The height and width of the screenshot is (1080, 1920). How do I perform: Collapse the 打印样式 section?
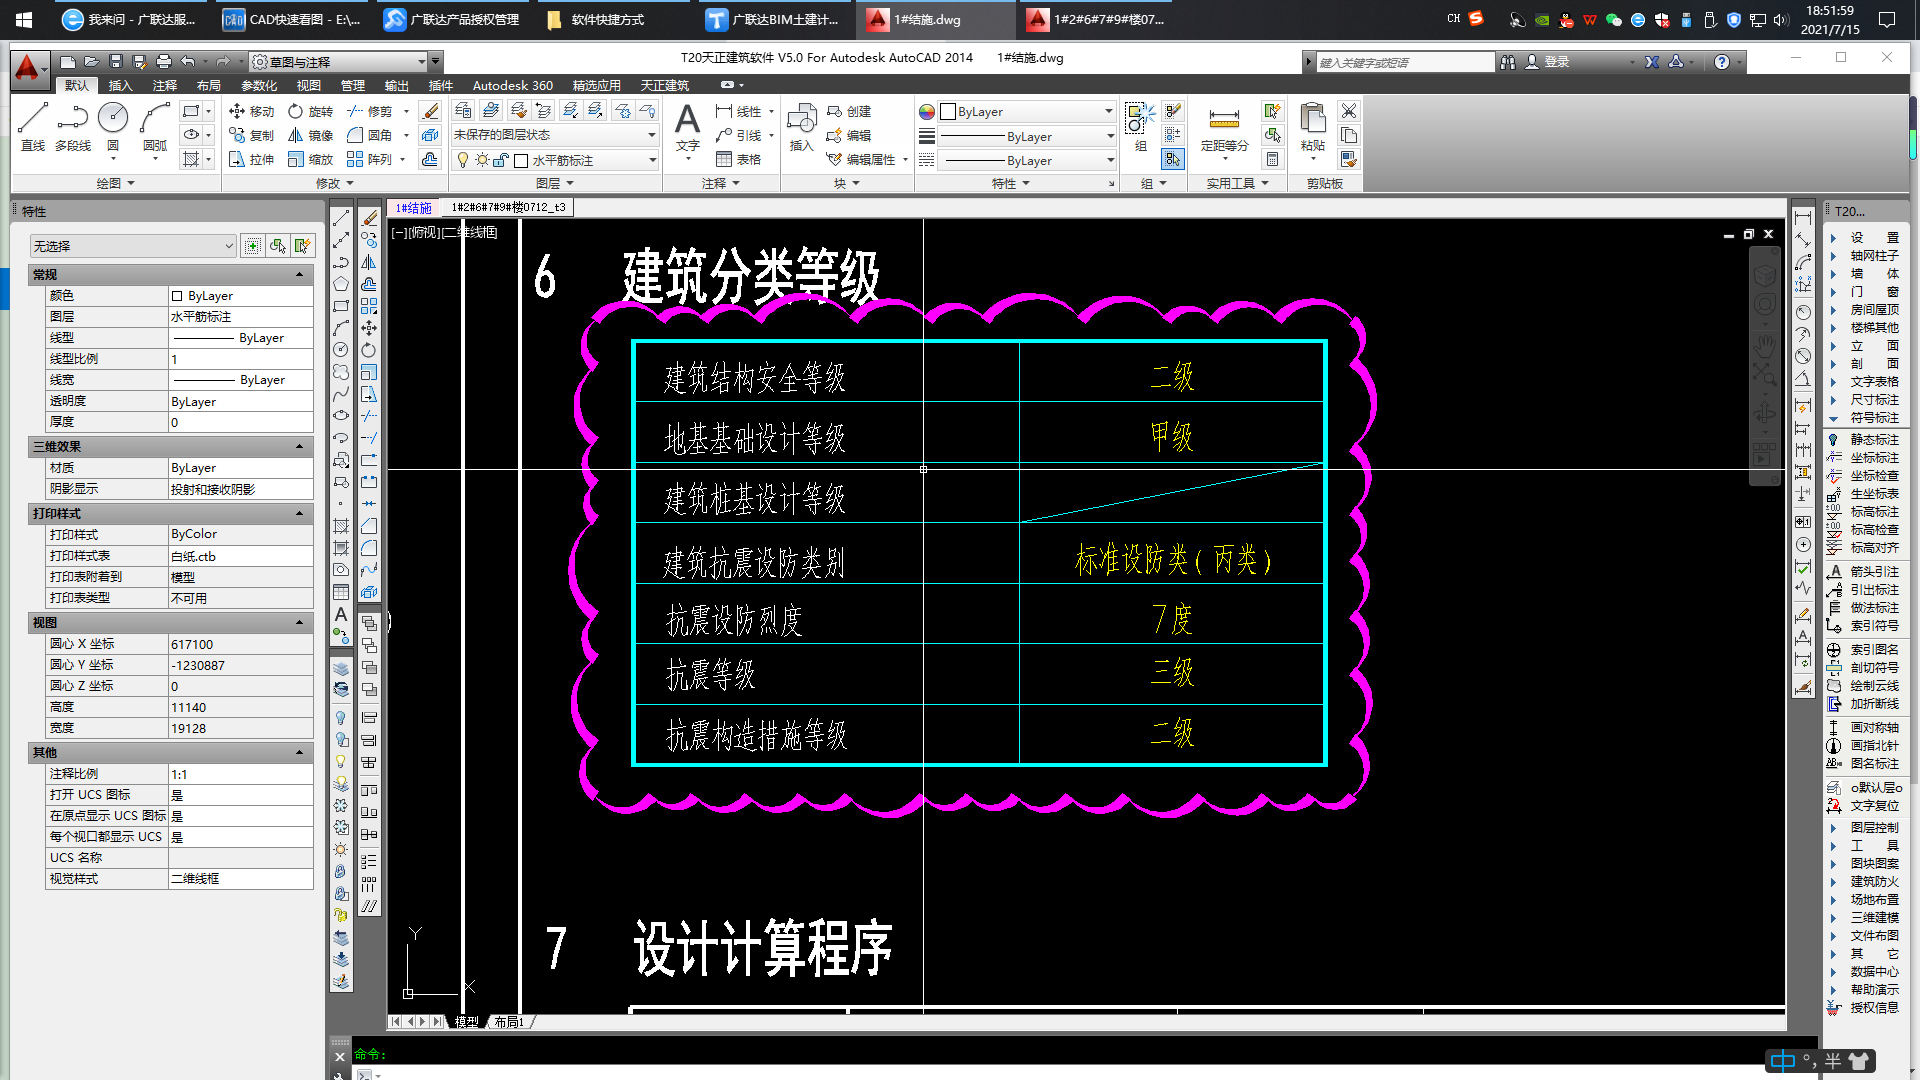point(299,514)
